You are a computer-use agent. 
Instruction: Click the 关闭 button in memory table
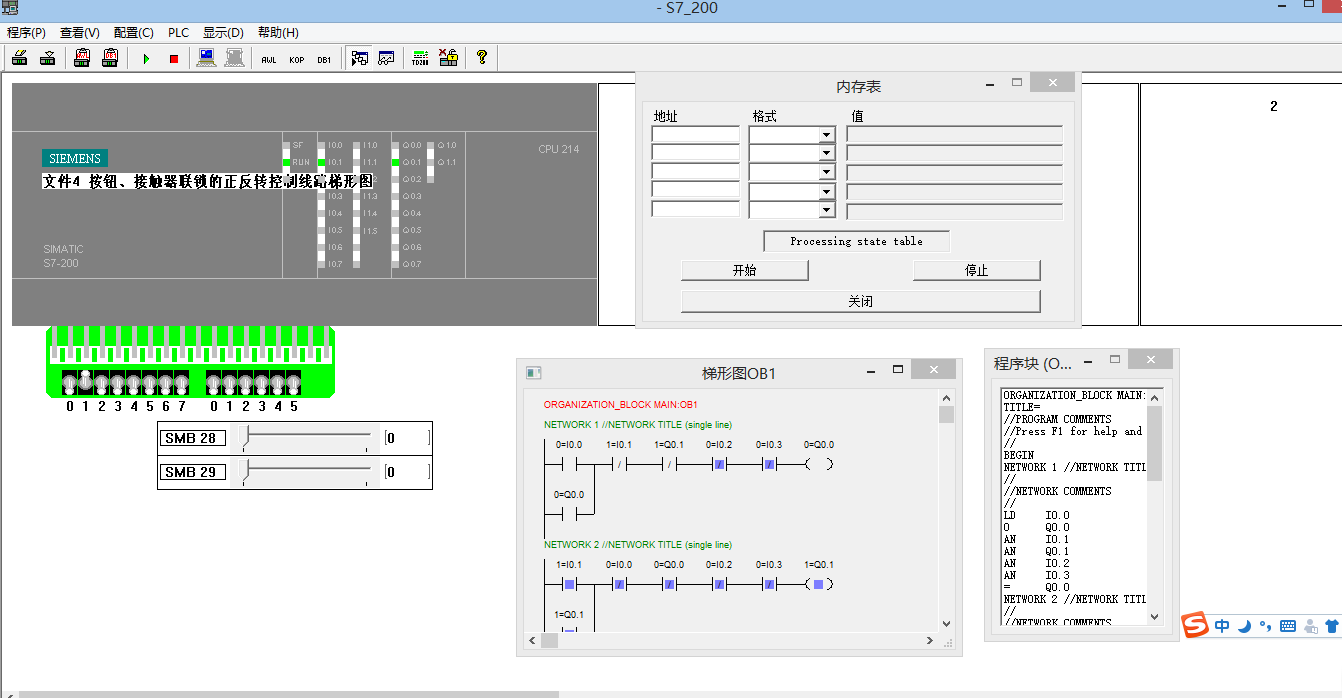pyautogui.click(x=861, y=301)
